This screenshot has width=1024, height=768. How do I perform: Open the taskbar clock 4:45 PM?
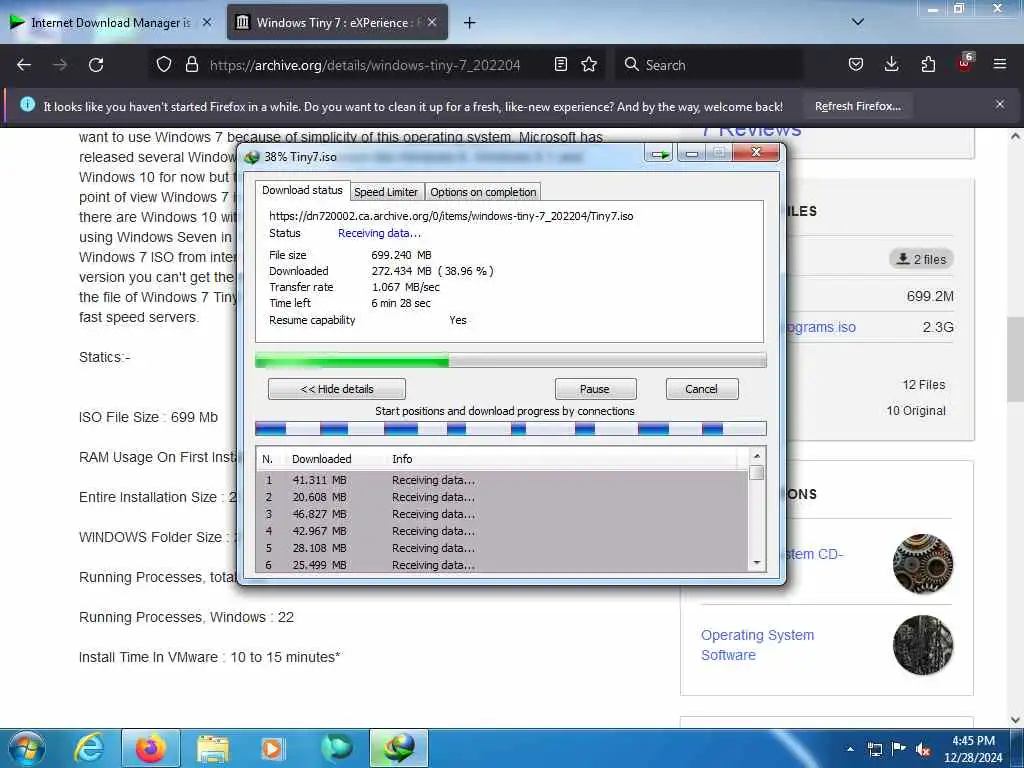click(x=973, y=749)
